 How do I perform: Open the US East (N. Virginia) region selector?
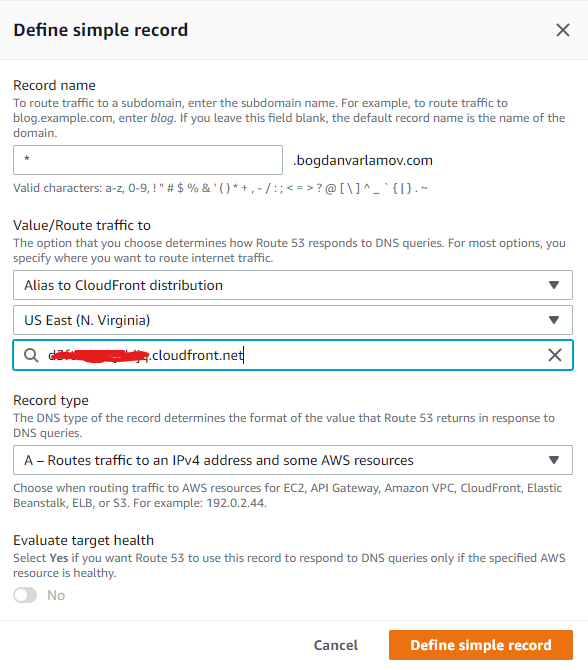(293, 320)
